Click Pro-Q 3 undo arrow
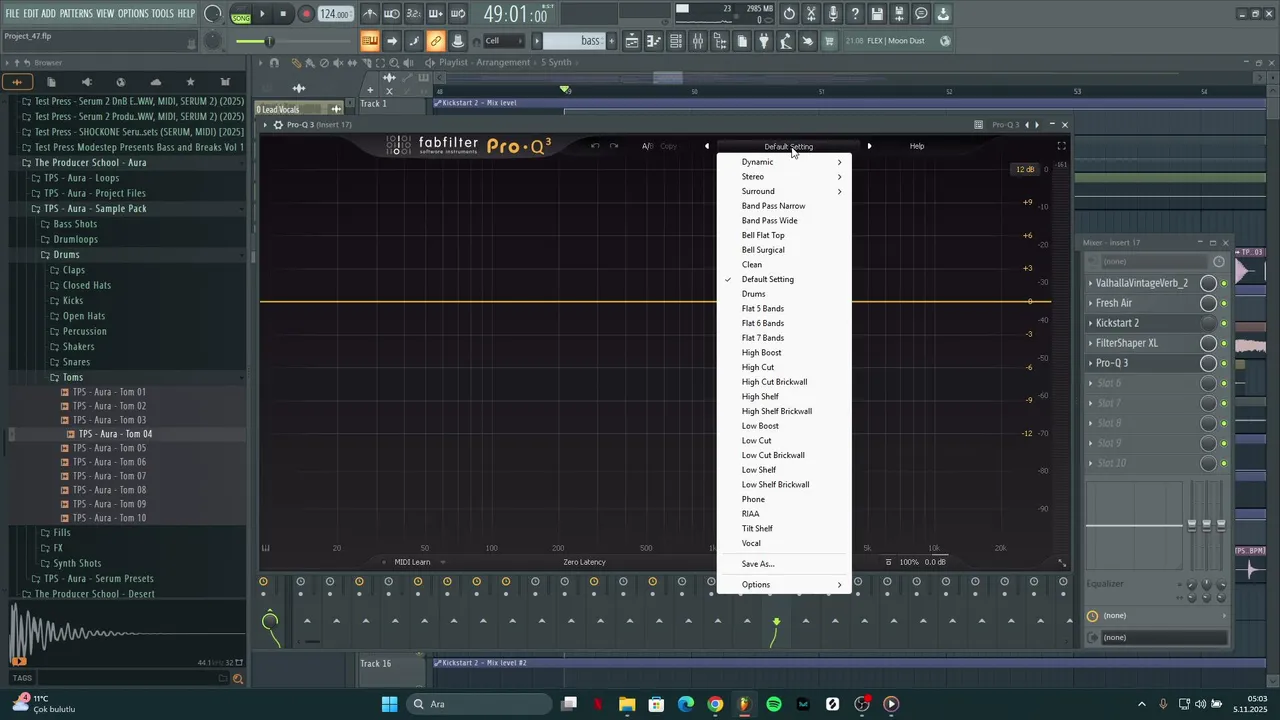 coord(595,146)
